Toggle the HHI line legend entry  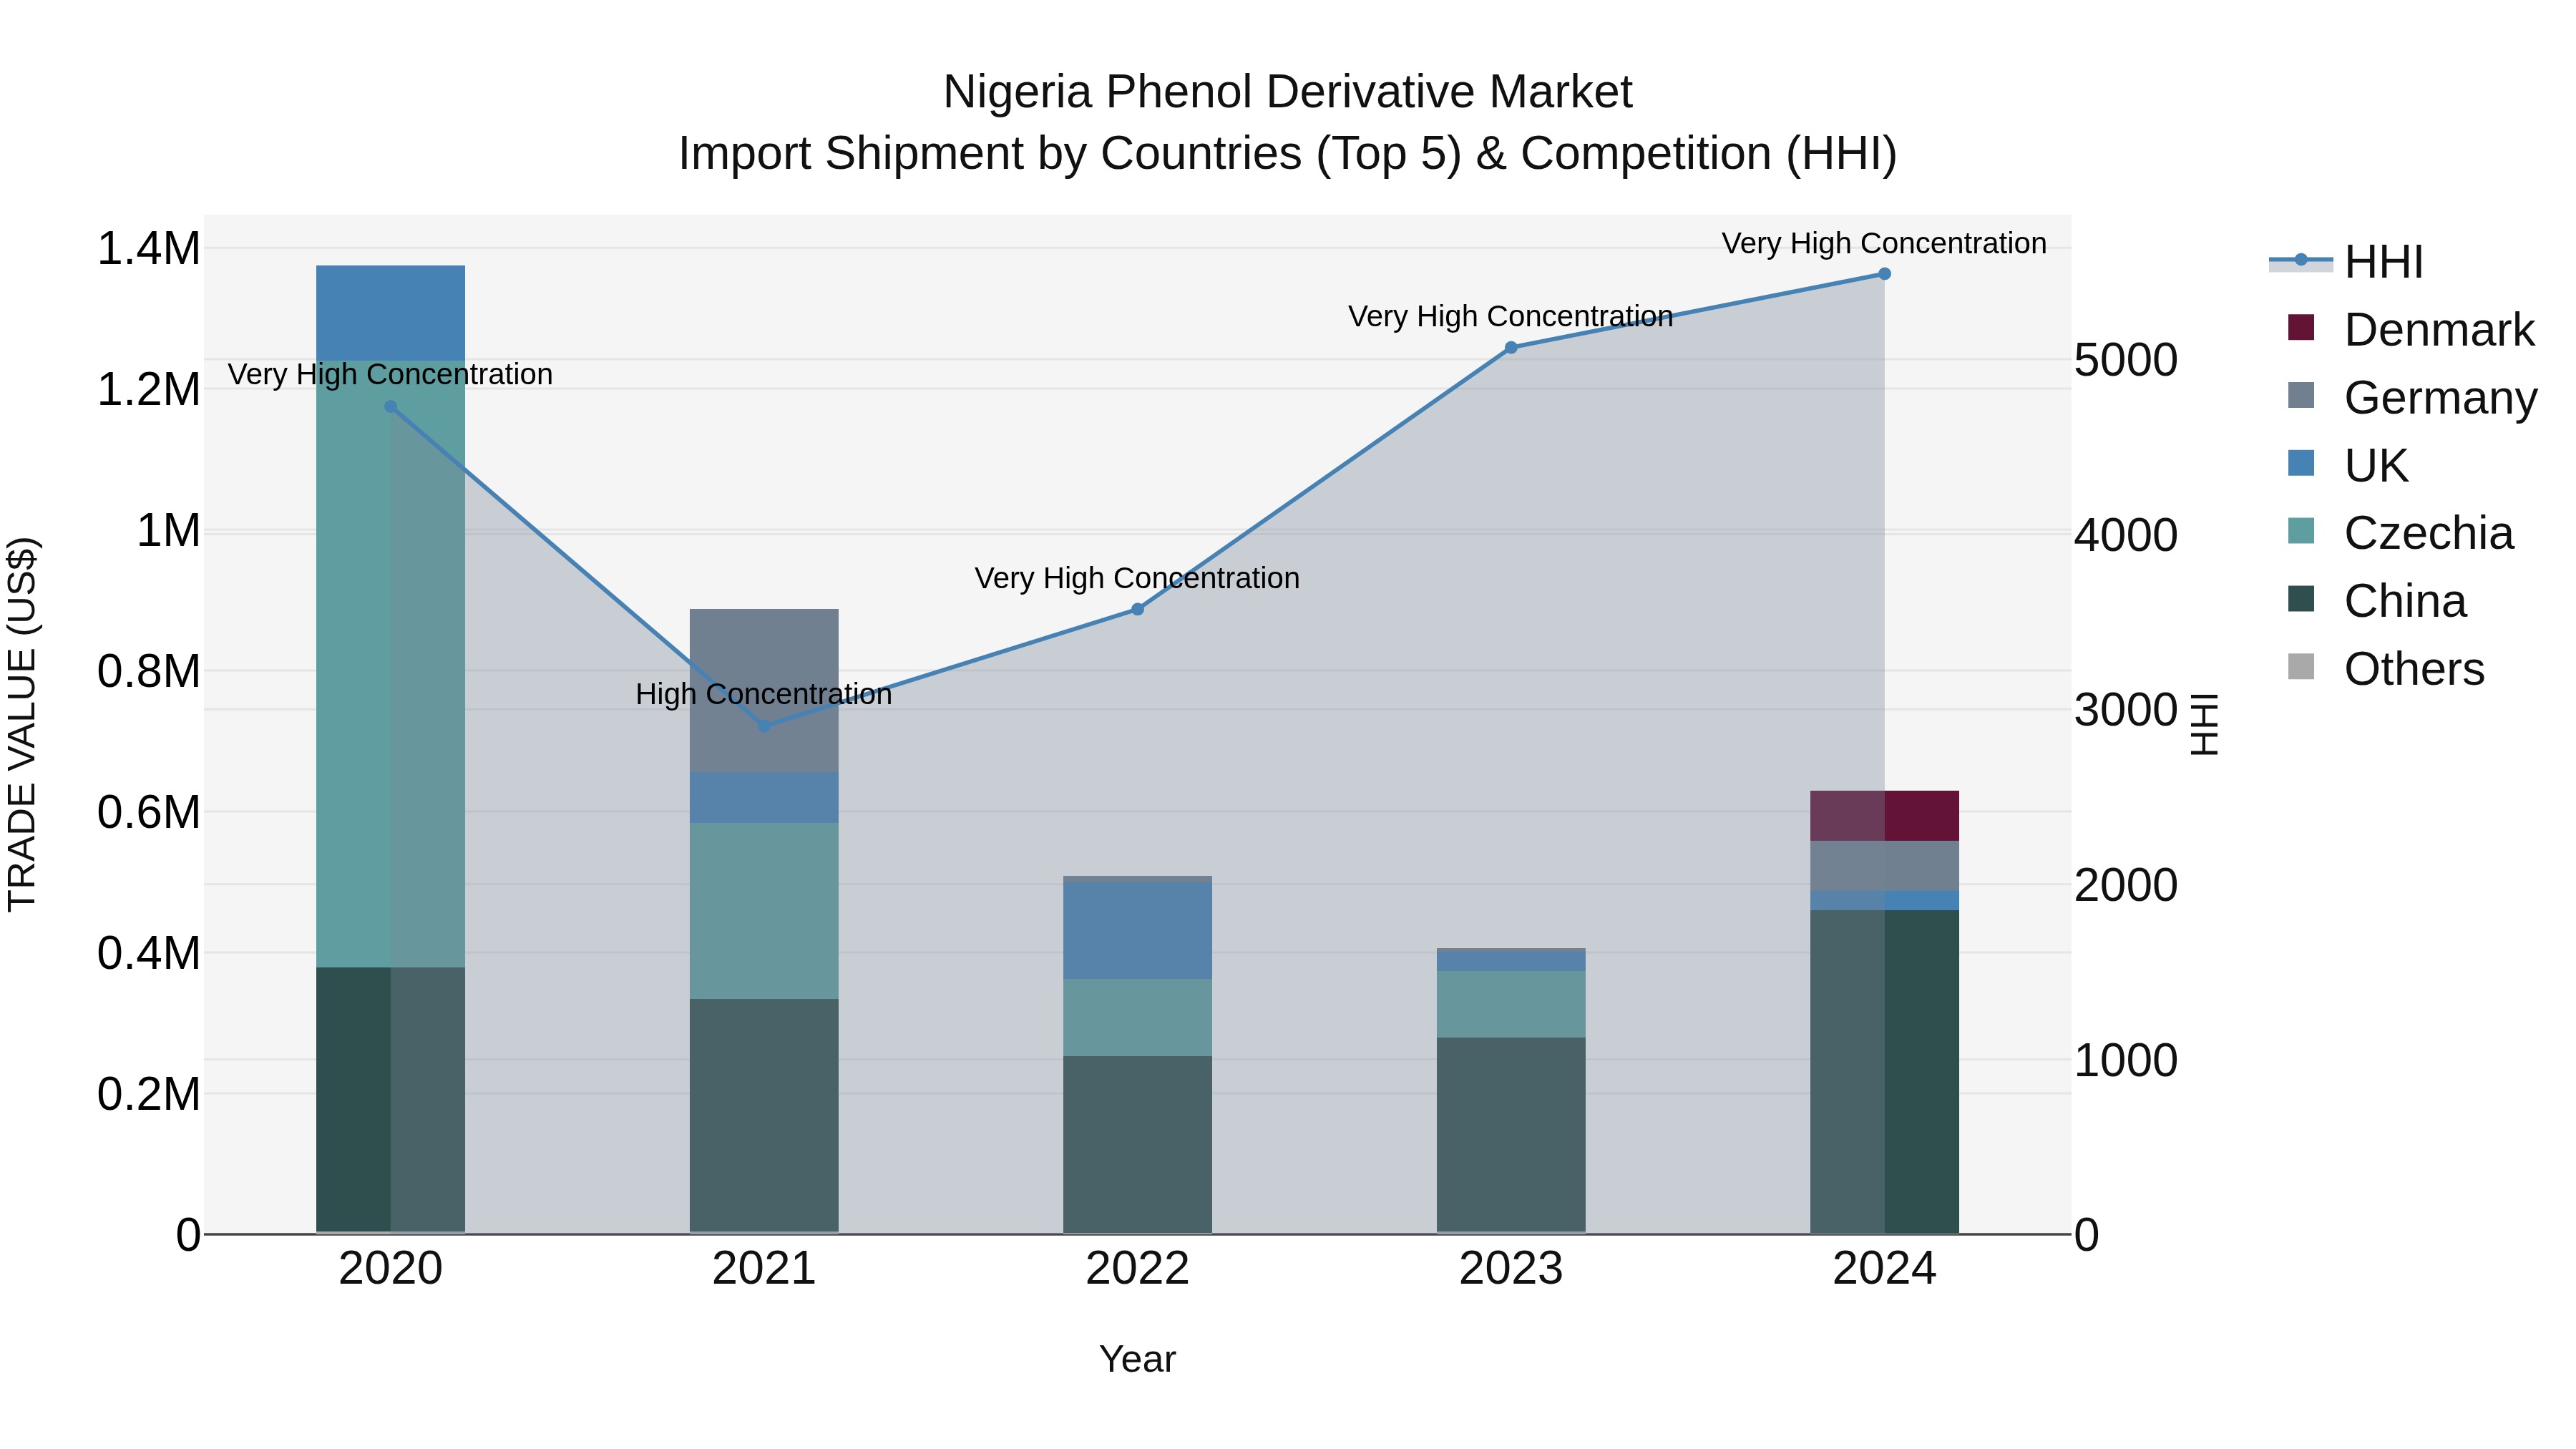2346,262
